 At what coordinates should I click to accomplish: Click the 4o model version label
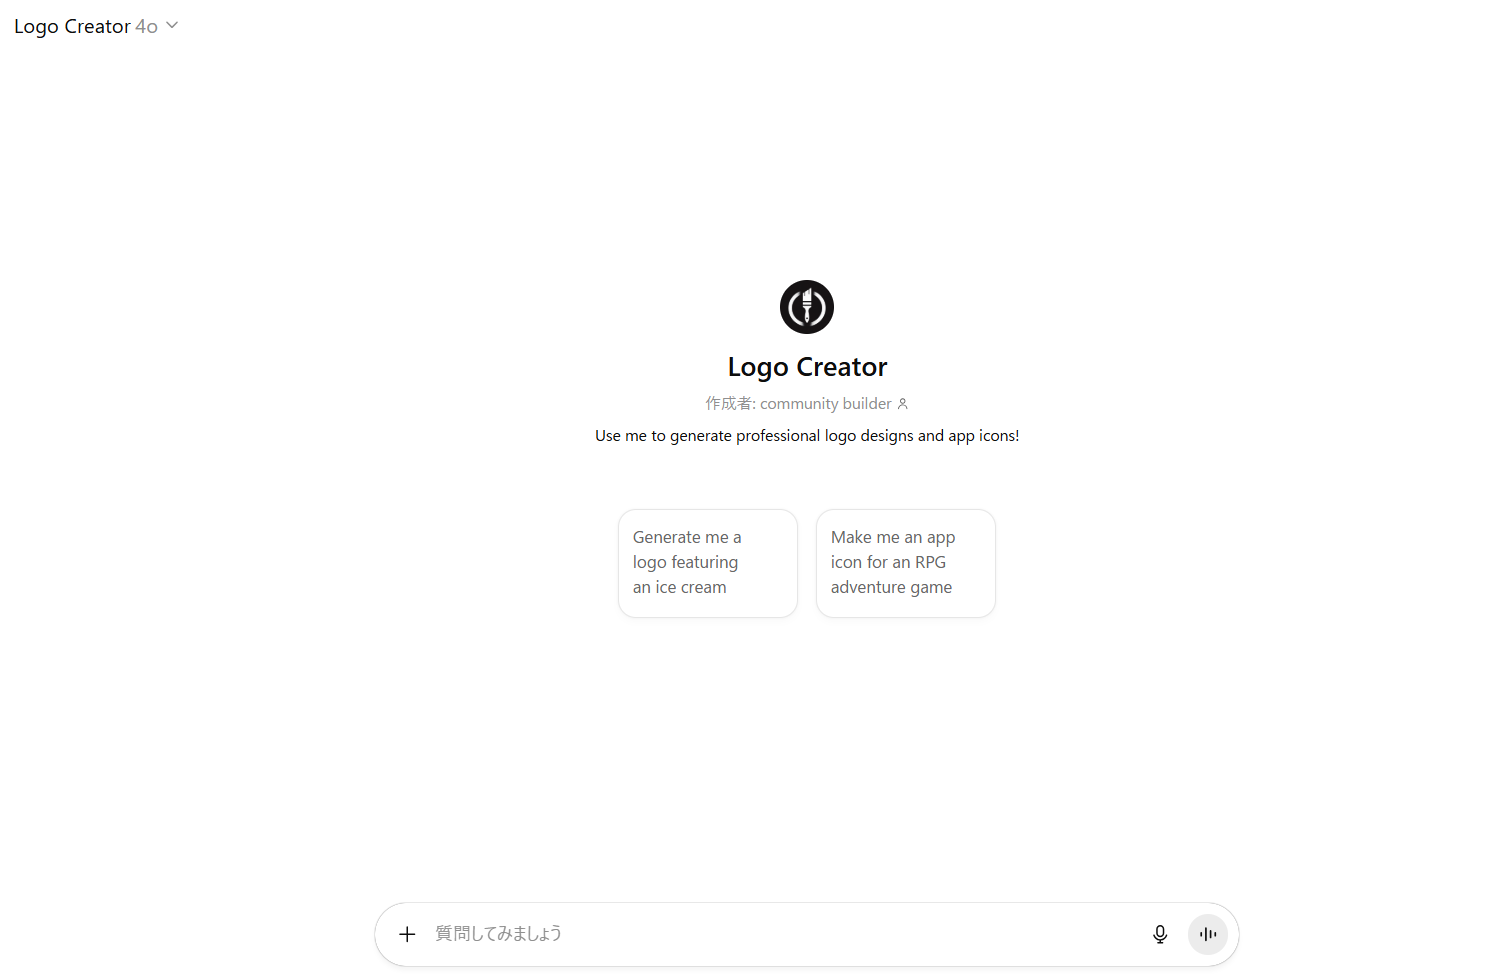[x=146, y=27]
